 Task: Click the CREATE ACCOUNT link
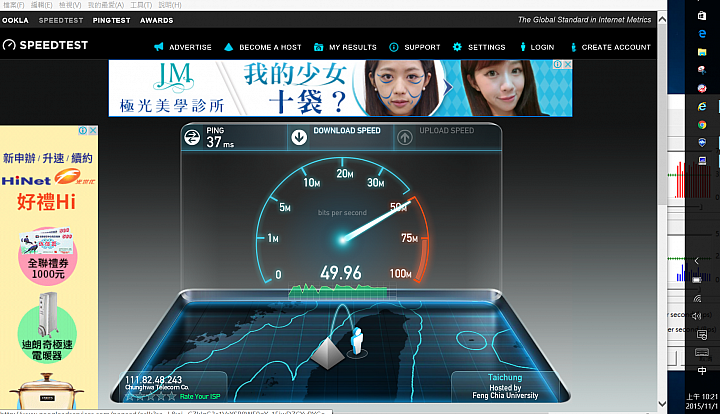point(616,47)
